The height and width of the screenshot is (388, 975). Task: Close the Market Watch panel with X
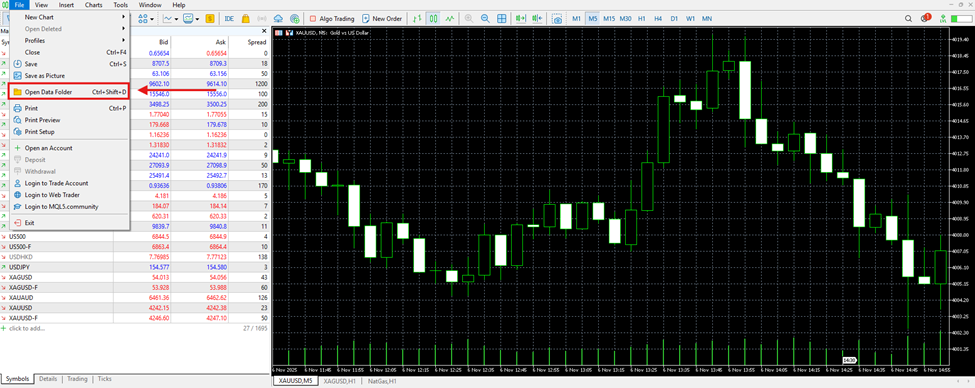(x=264, y=31)
